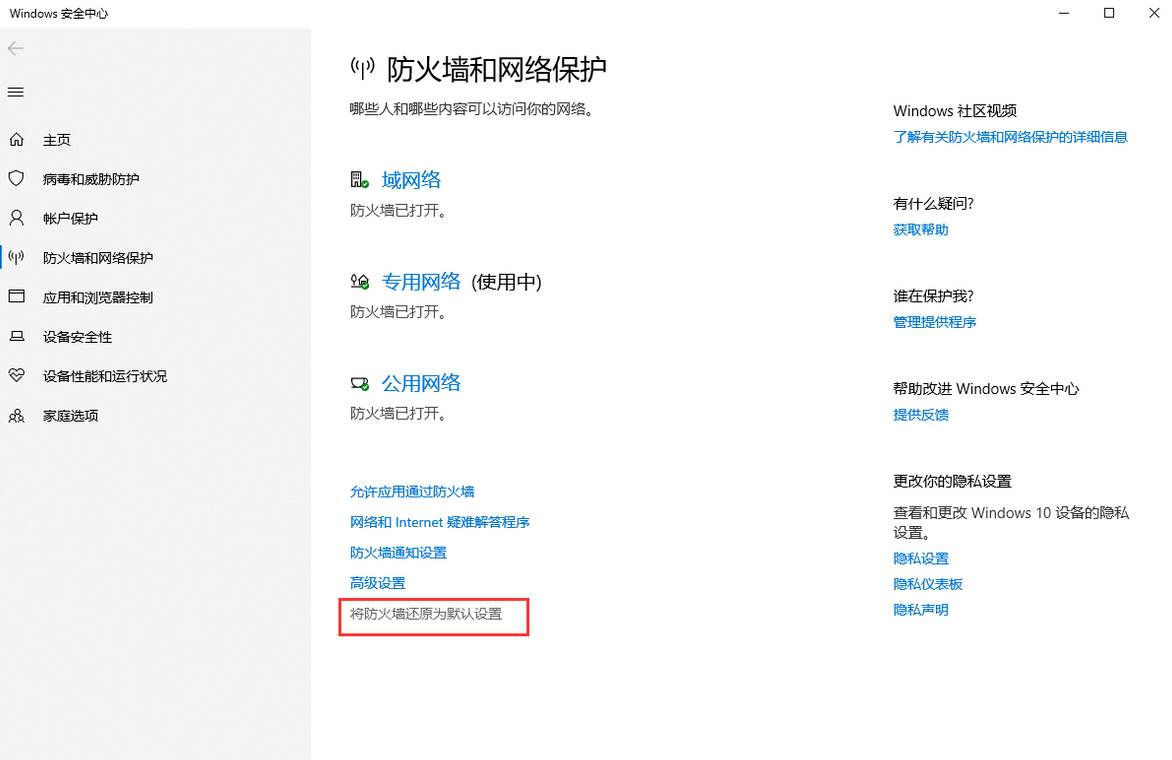Screen dimensions: 1172x760
Task: Click 防火墙已打开。 under 域网络
Action: pyautogui.click(x=398, y=211)
